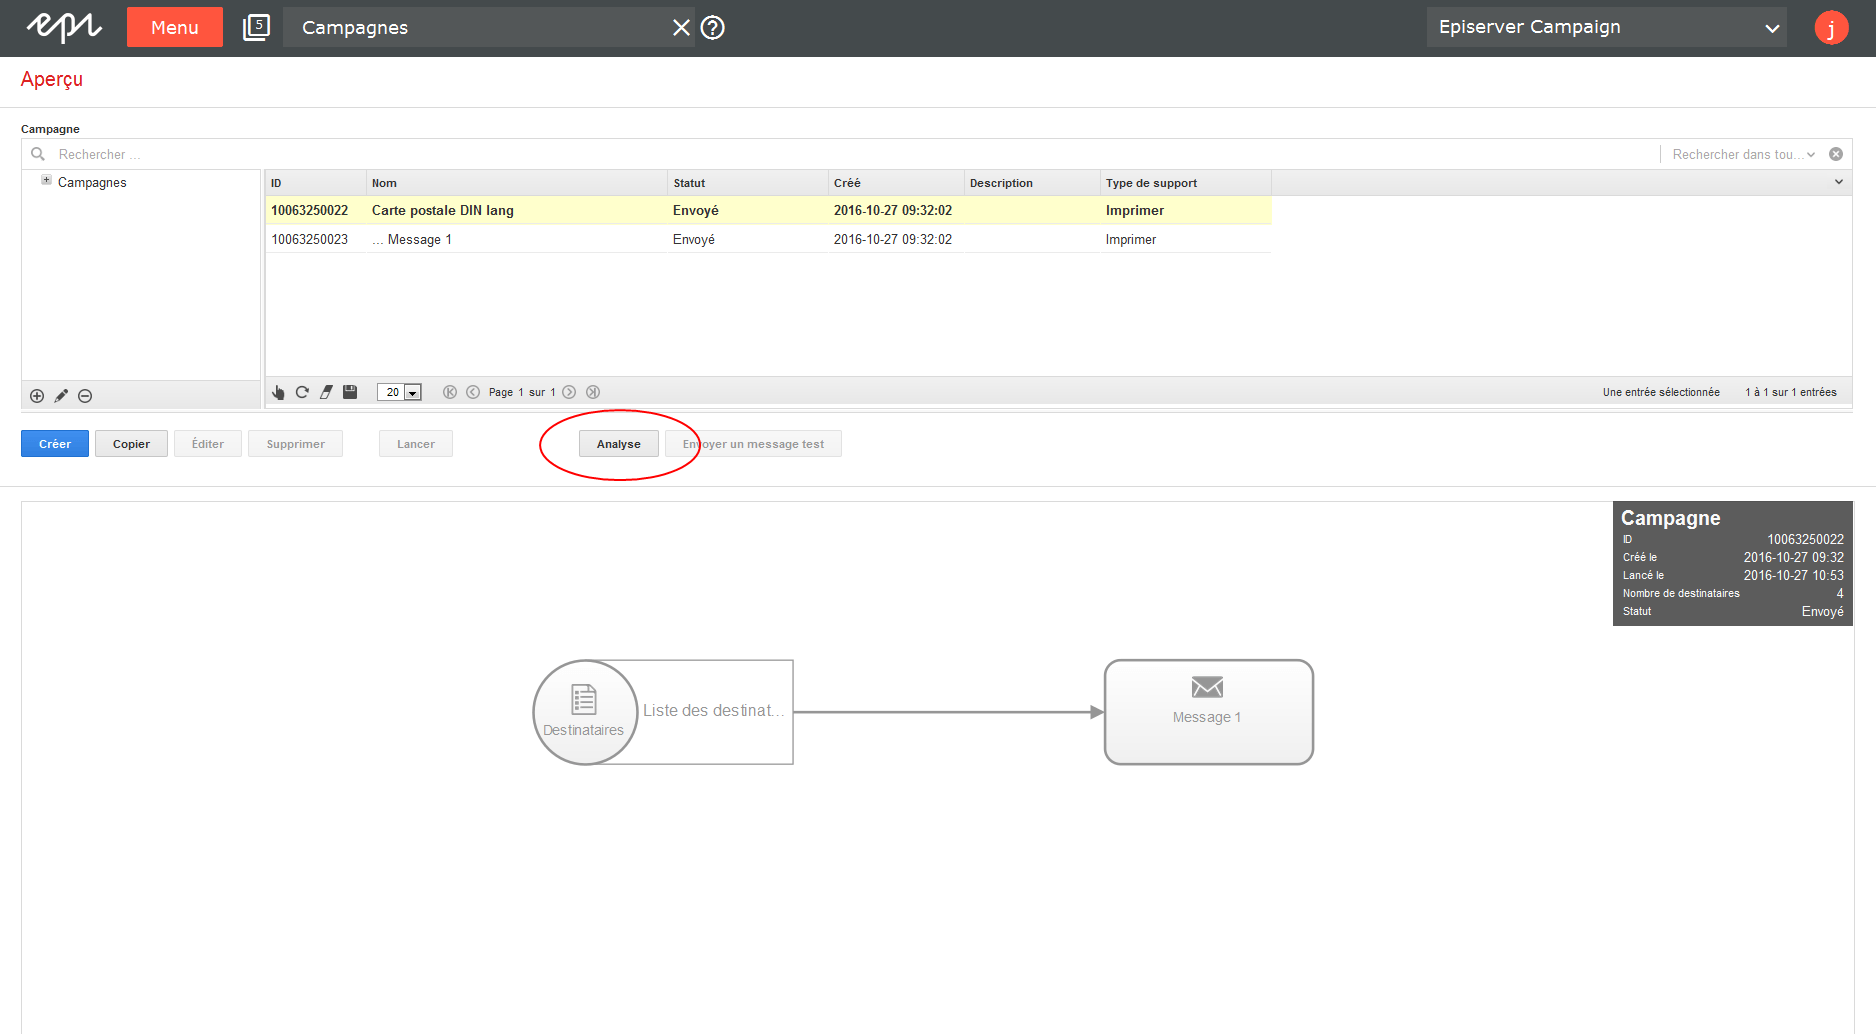Click the 'Liste des destinat...' box

tap(713, 711)
